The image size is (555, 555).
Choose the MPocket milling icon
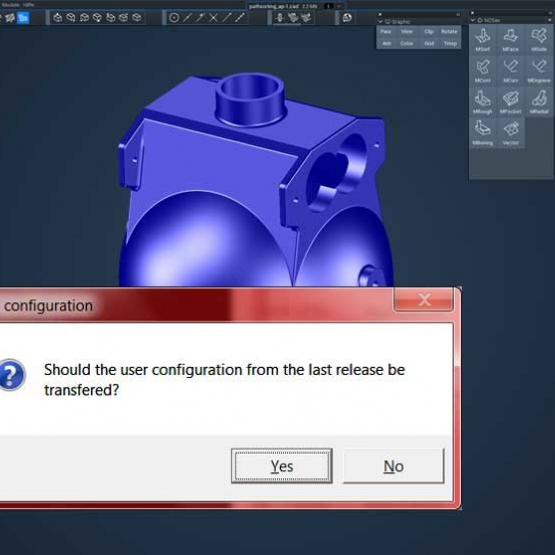[x=510, y=102]
